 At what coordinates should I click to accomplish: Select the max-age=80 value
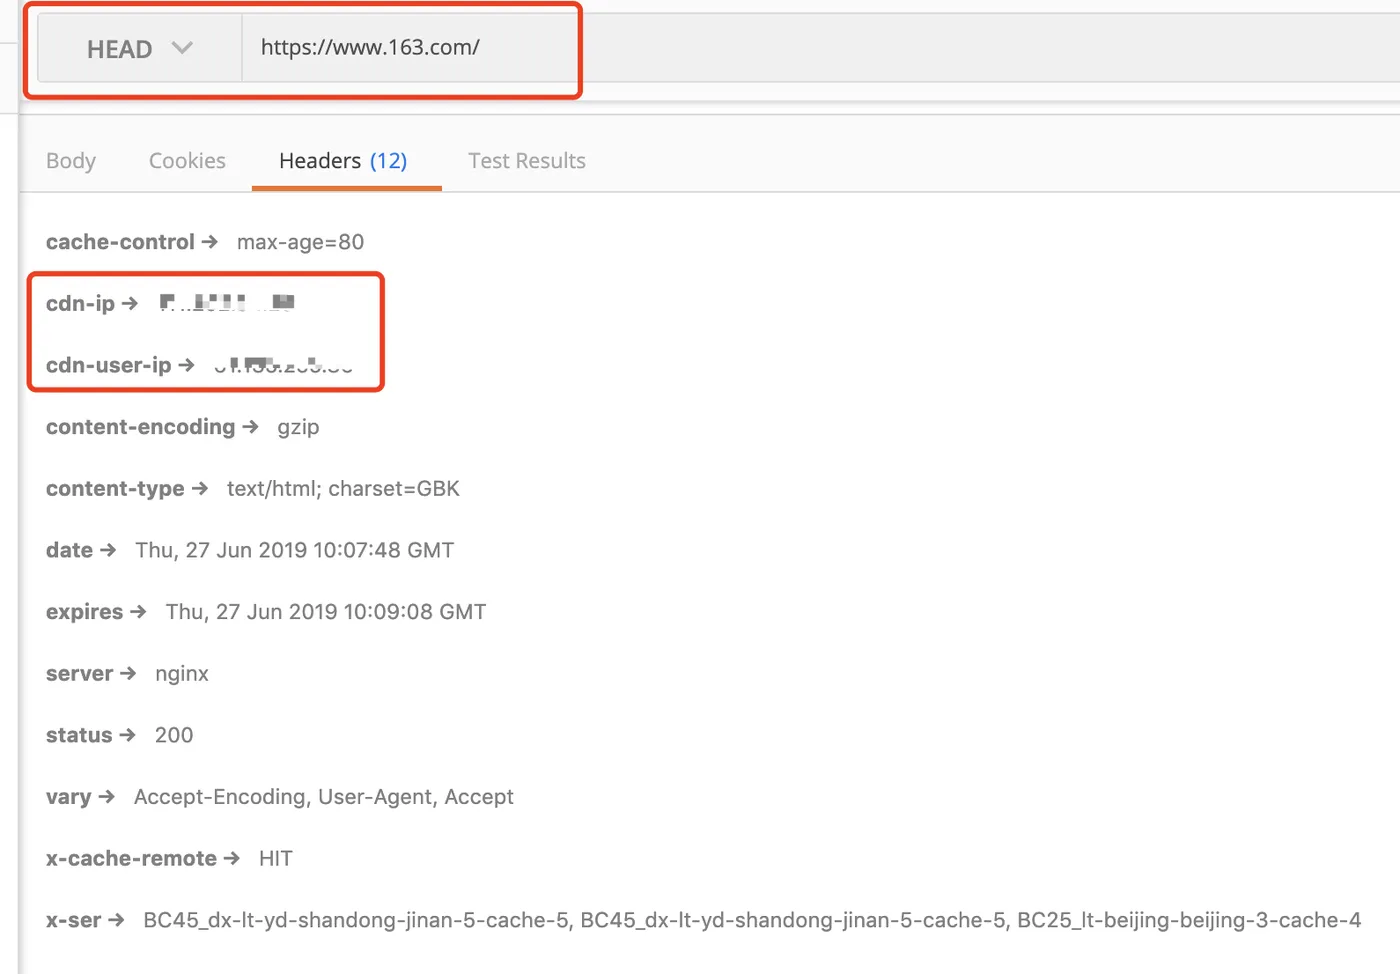(x=300, y=242)
